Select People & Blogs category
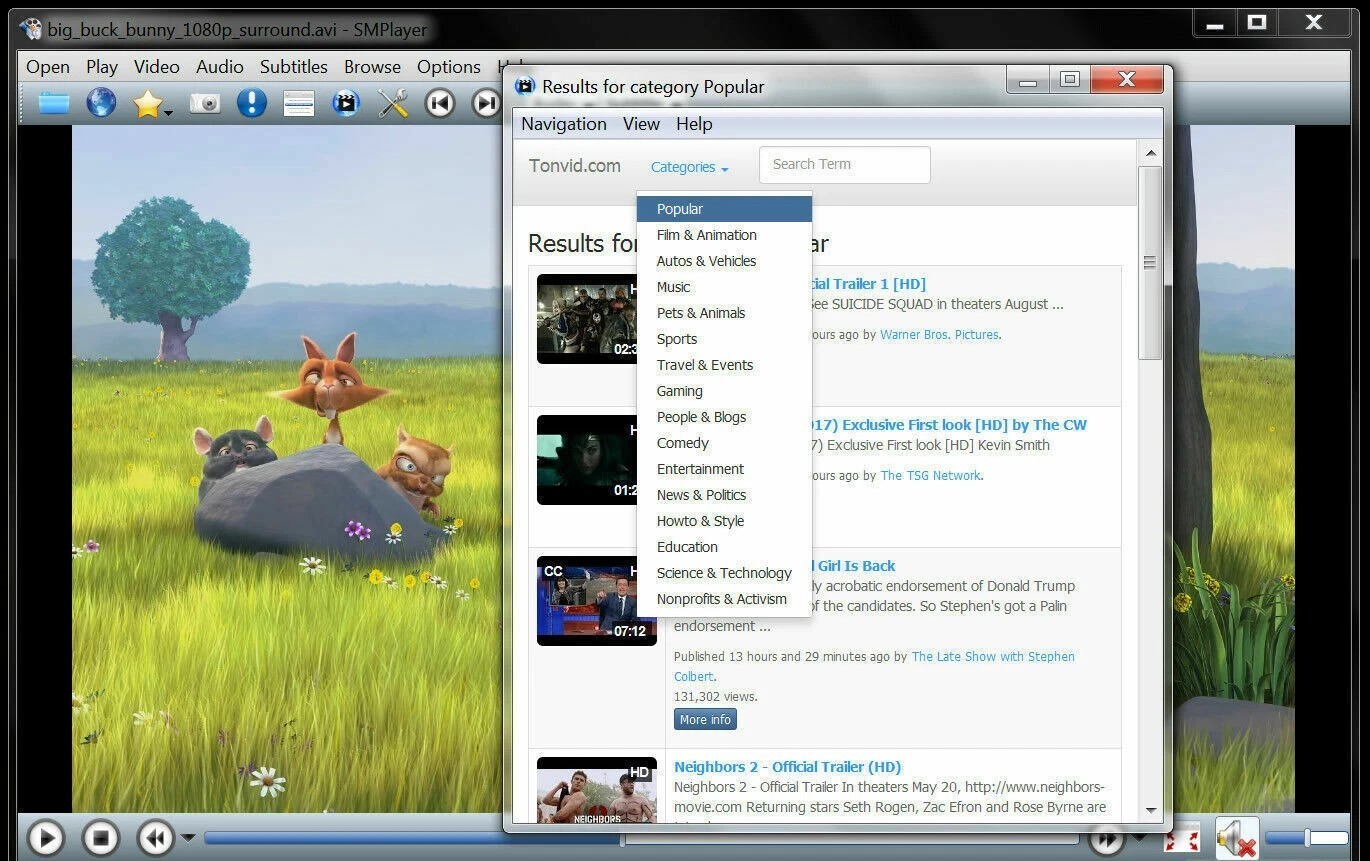The width and height of the screenshot is (1370, 861). click(x=724, y=417)
